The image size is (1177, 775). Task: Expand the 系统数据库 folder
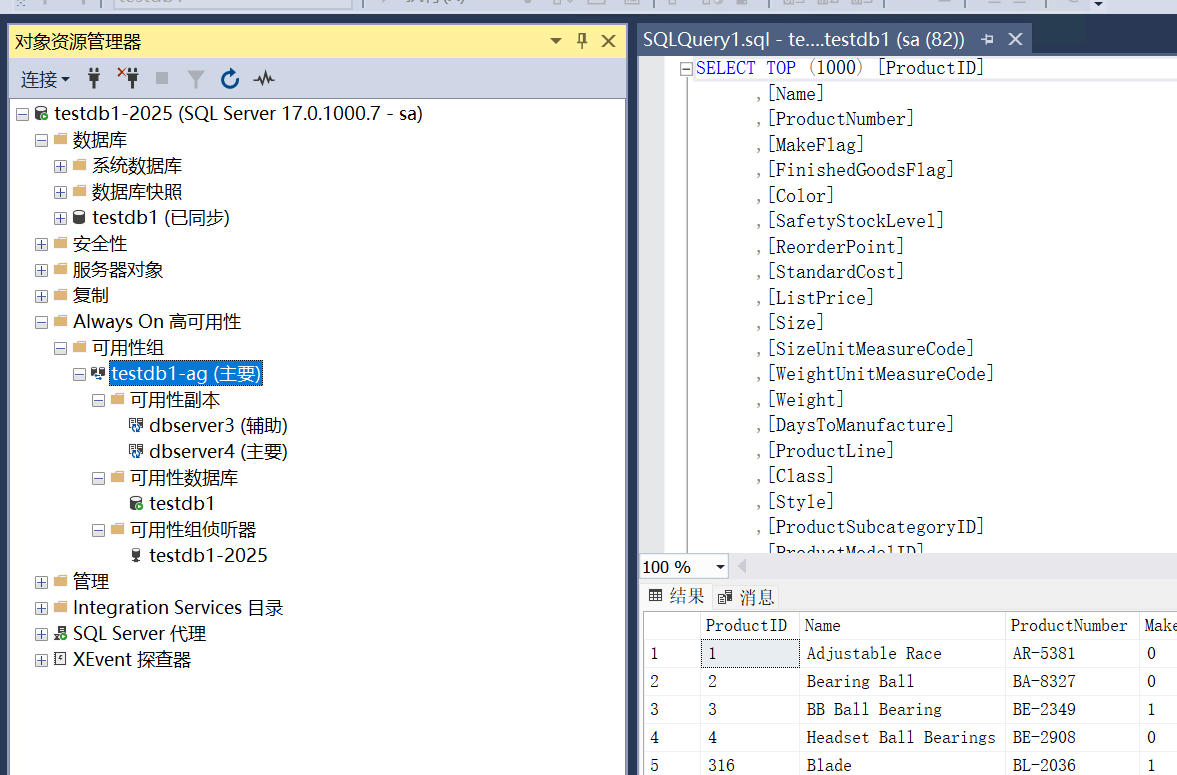60,166
